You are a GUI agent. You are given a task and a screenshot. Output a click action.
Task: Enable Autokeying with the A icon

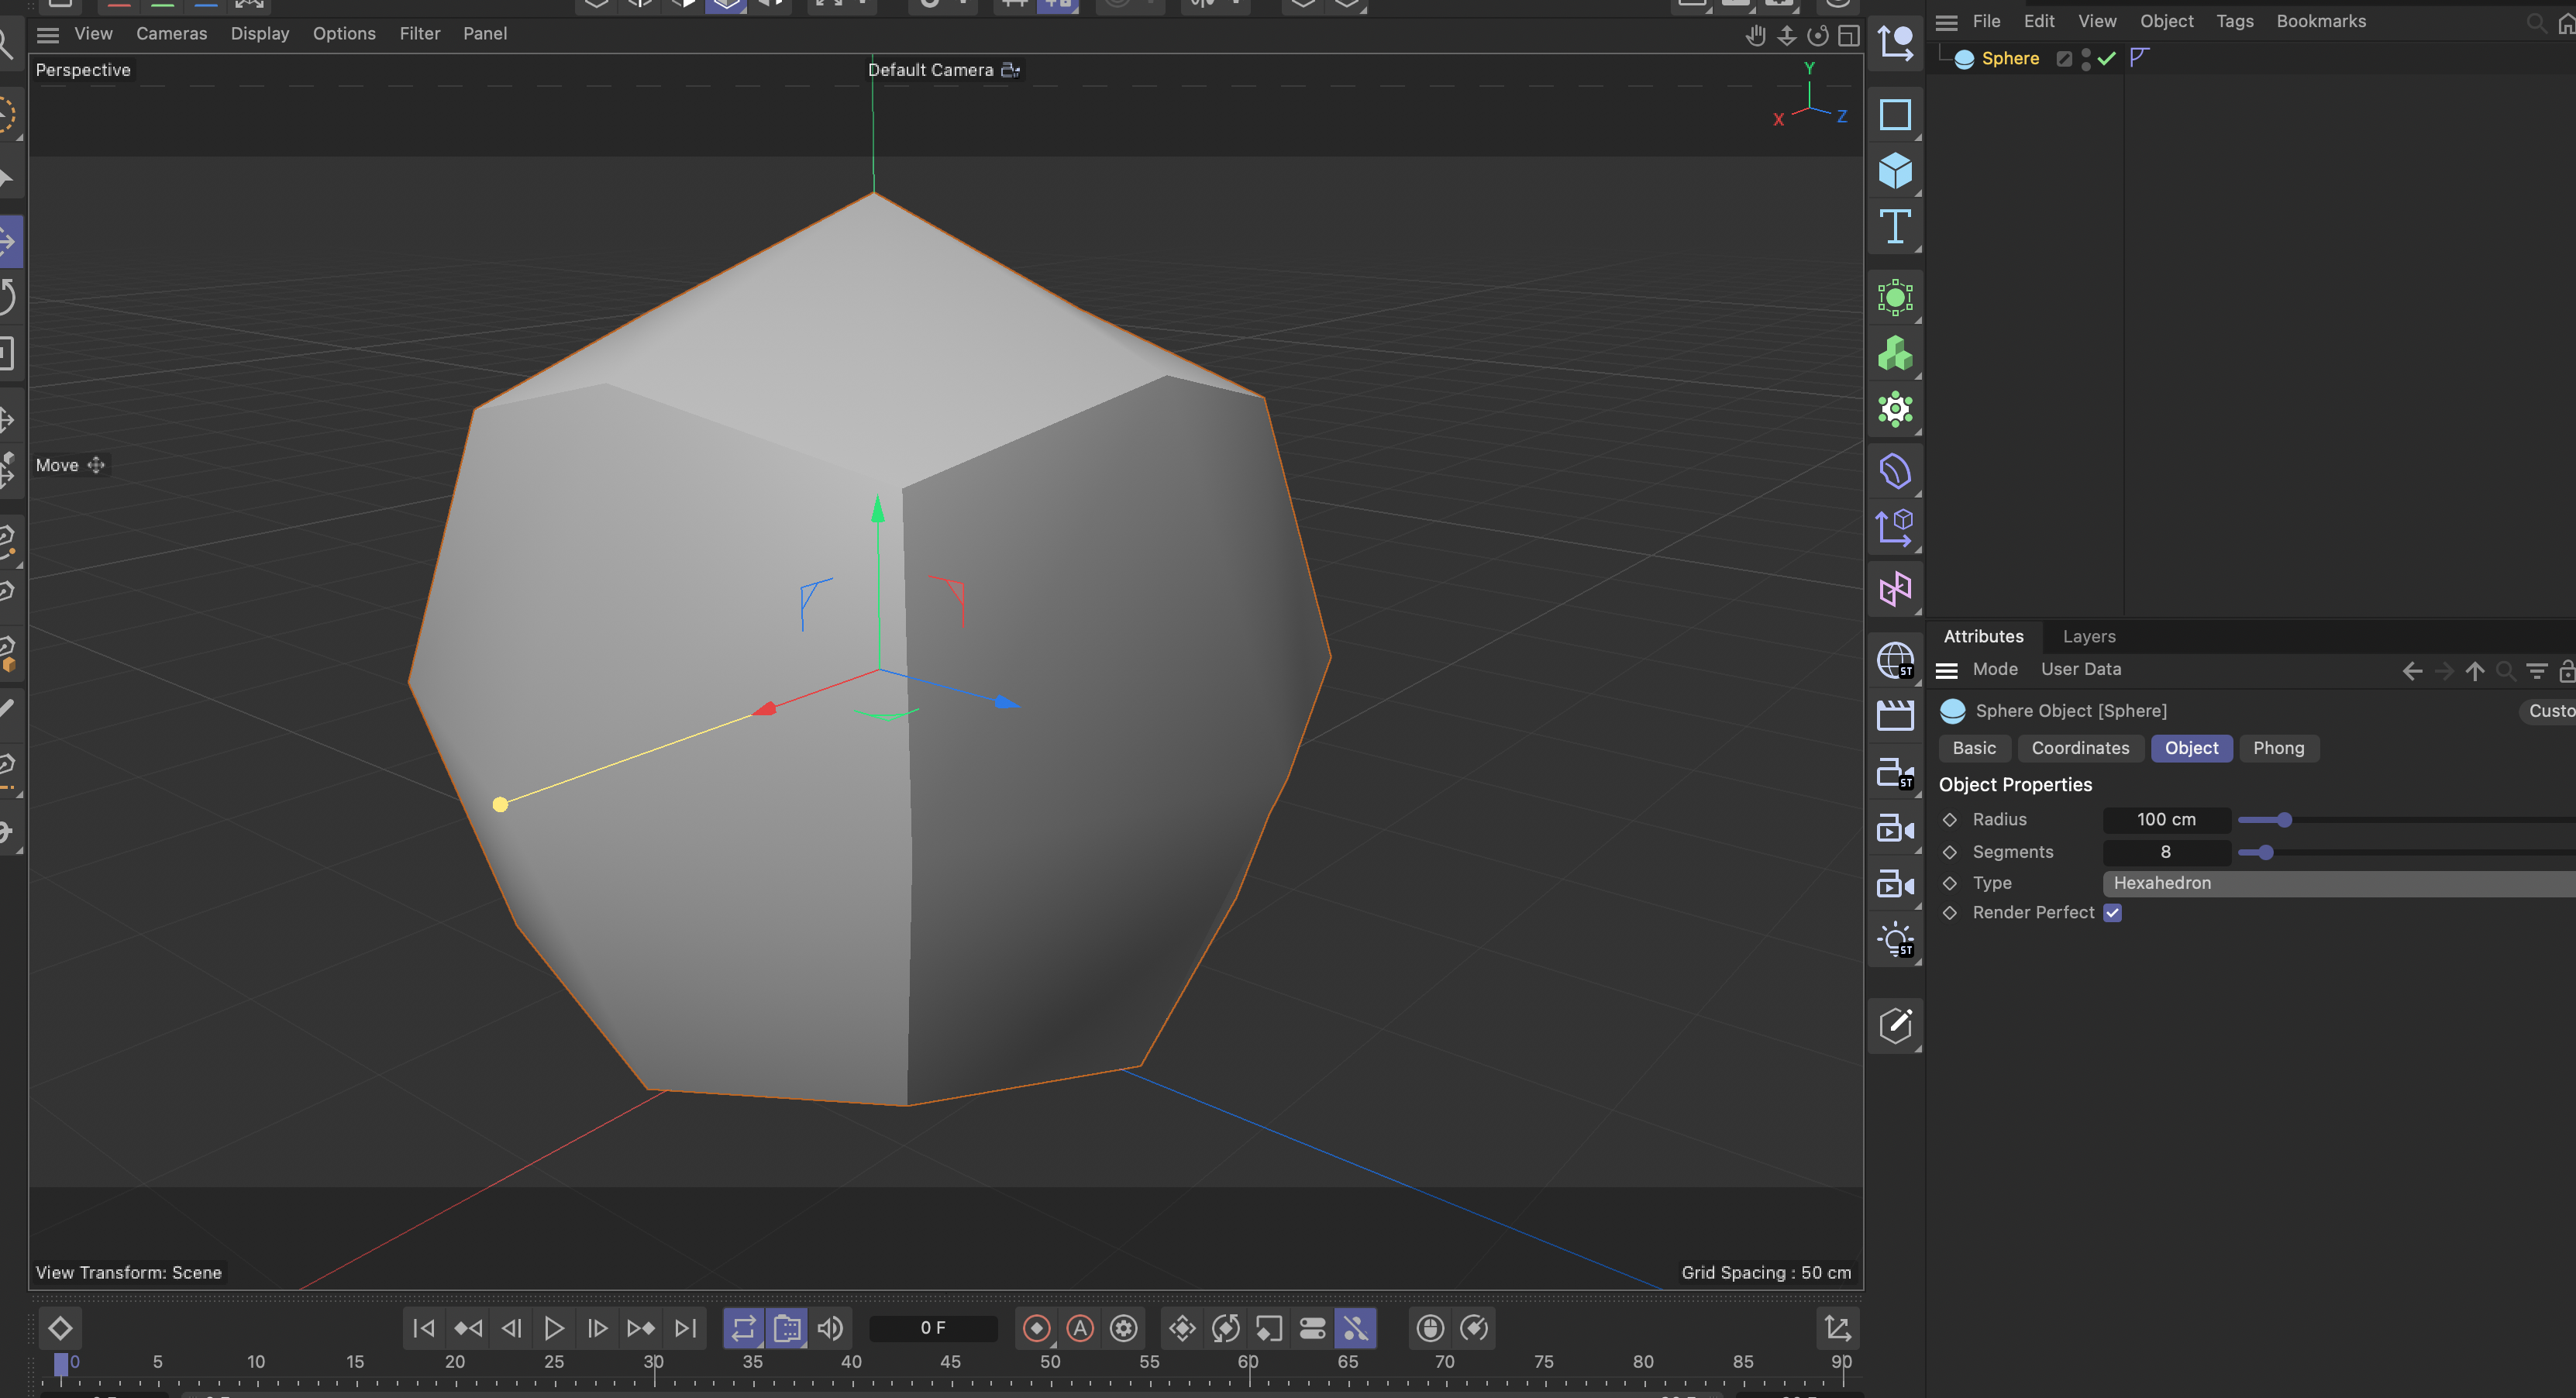click(1080, 1328)
